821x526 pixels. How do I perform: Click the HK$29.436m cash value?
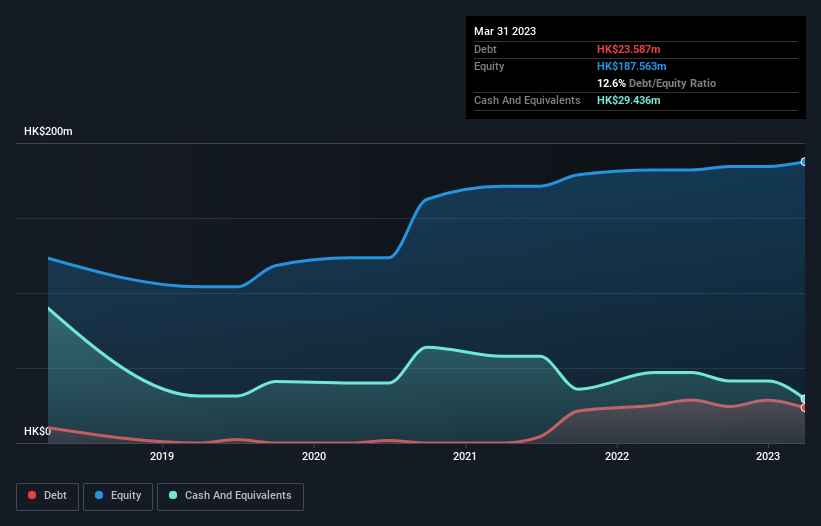point(628,100)
